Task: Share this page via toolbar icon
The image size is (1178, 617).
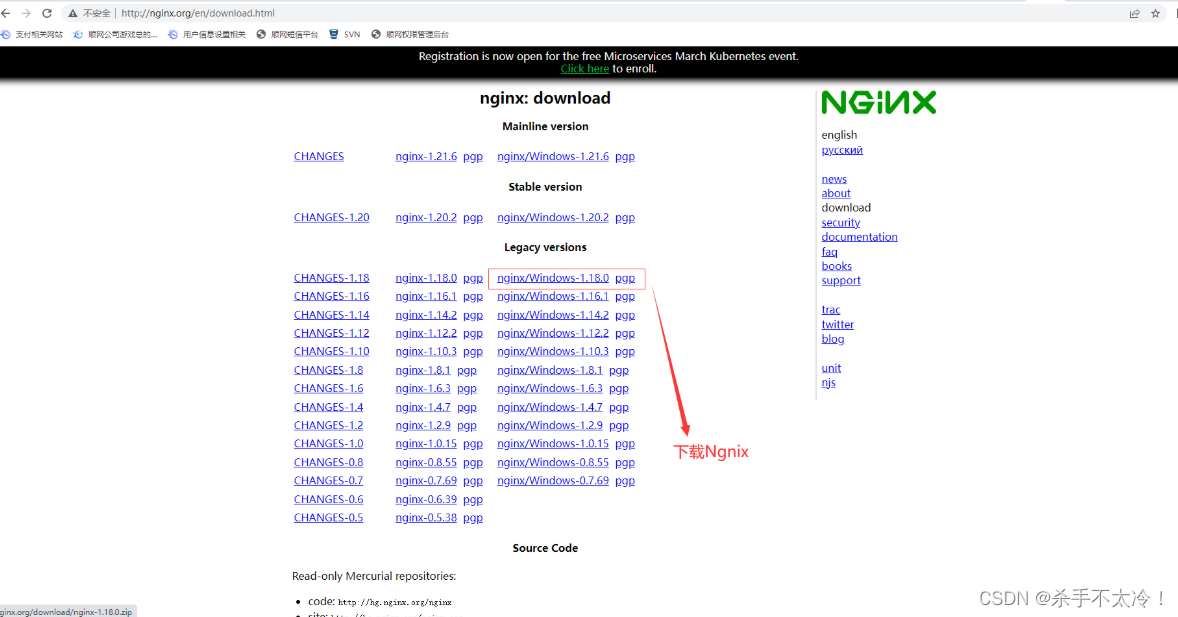Action: coord(1134,14)
